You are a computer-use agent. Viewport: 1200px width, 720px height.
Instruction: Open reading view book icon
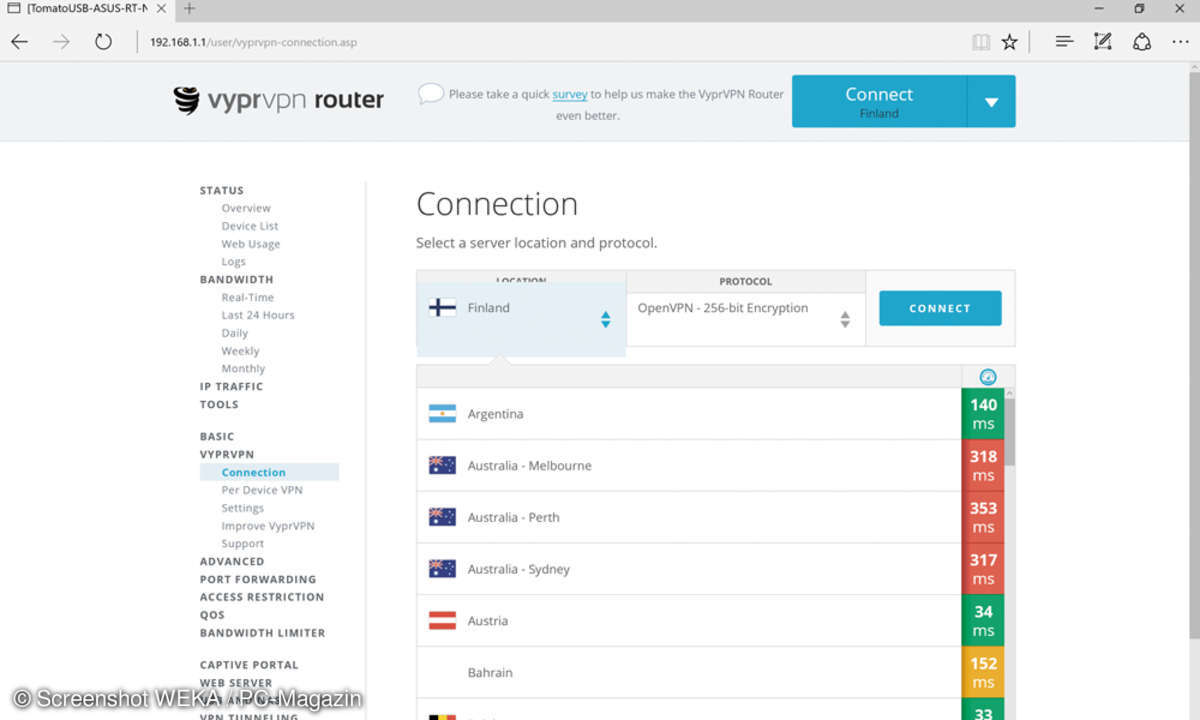click(x=981, y=42)
